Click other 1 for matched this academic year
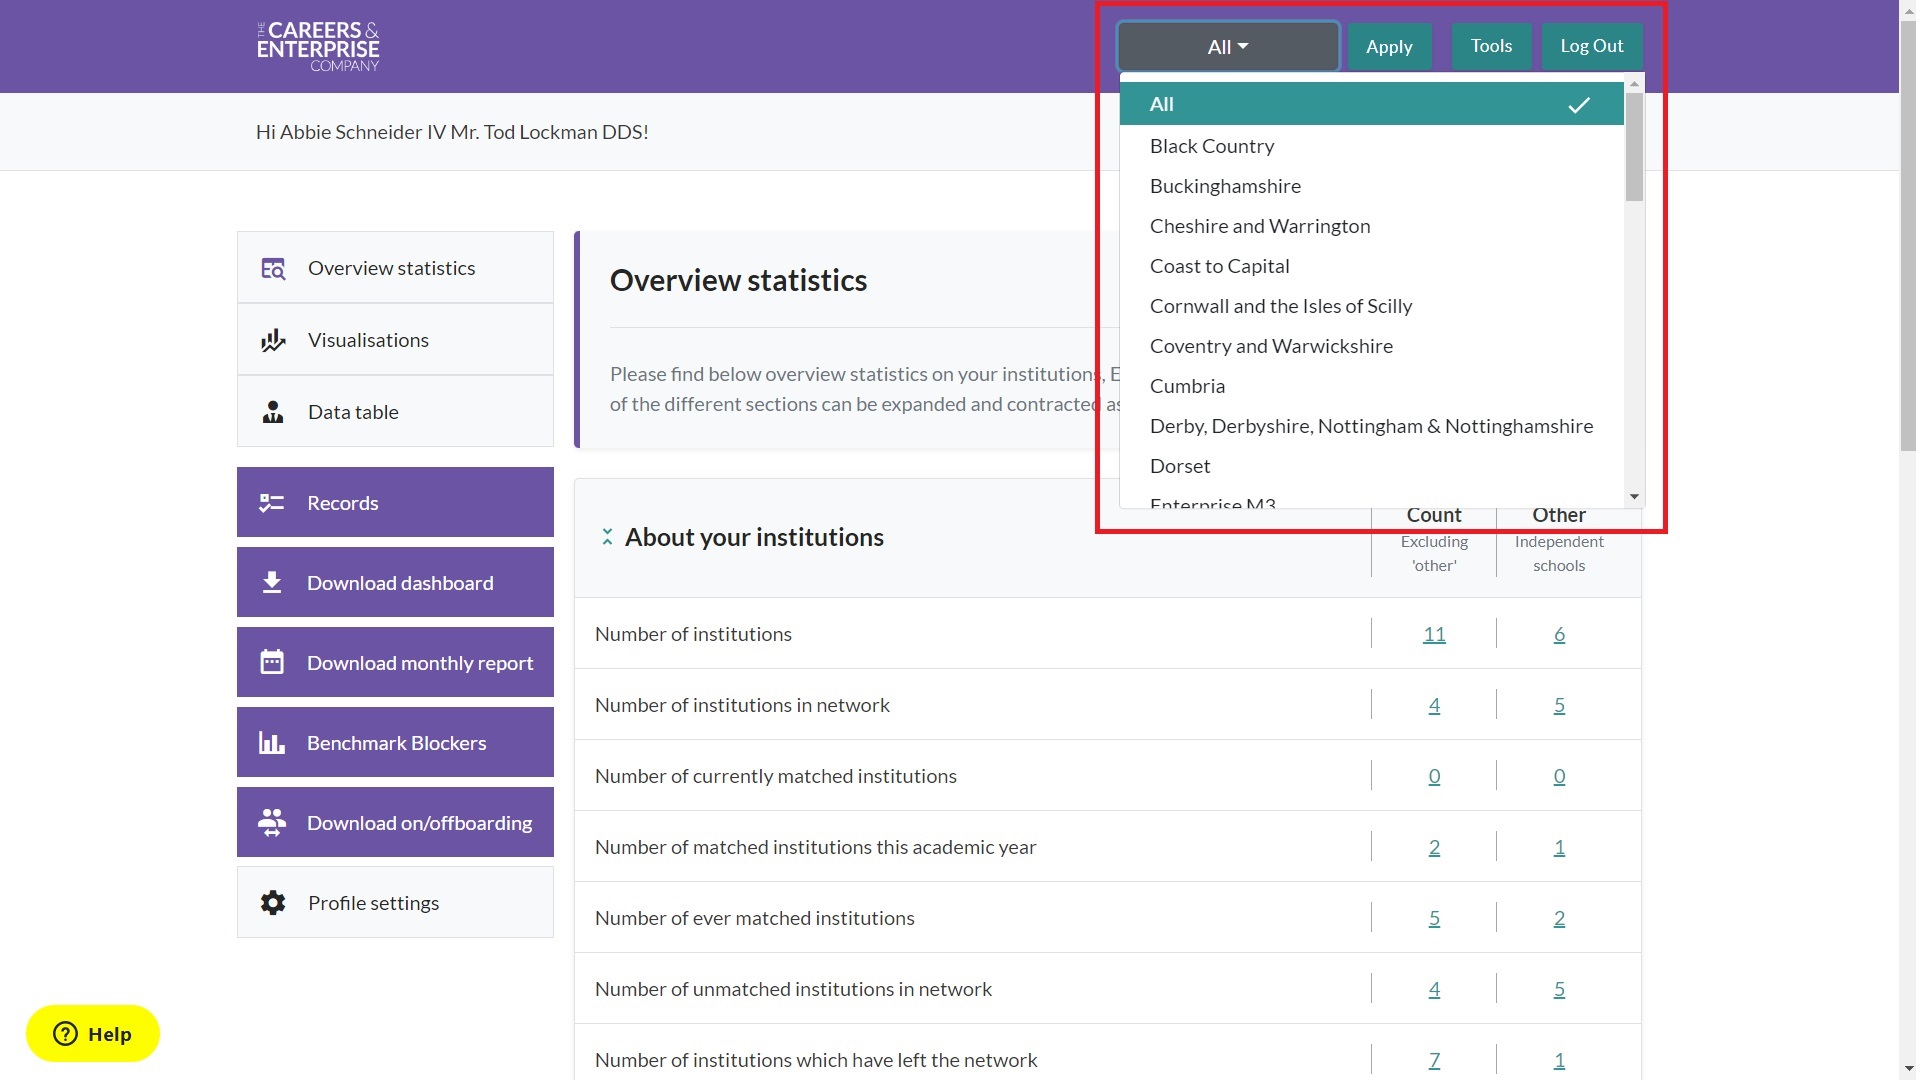The height and width of the screenshot is (1080, 1916). pyautogui.click(x=1559, y=847)
